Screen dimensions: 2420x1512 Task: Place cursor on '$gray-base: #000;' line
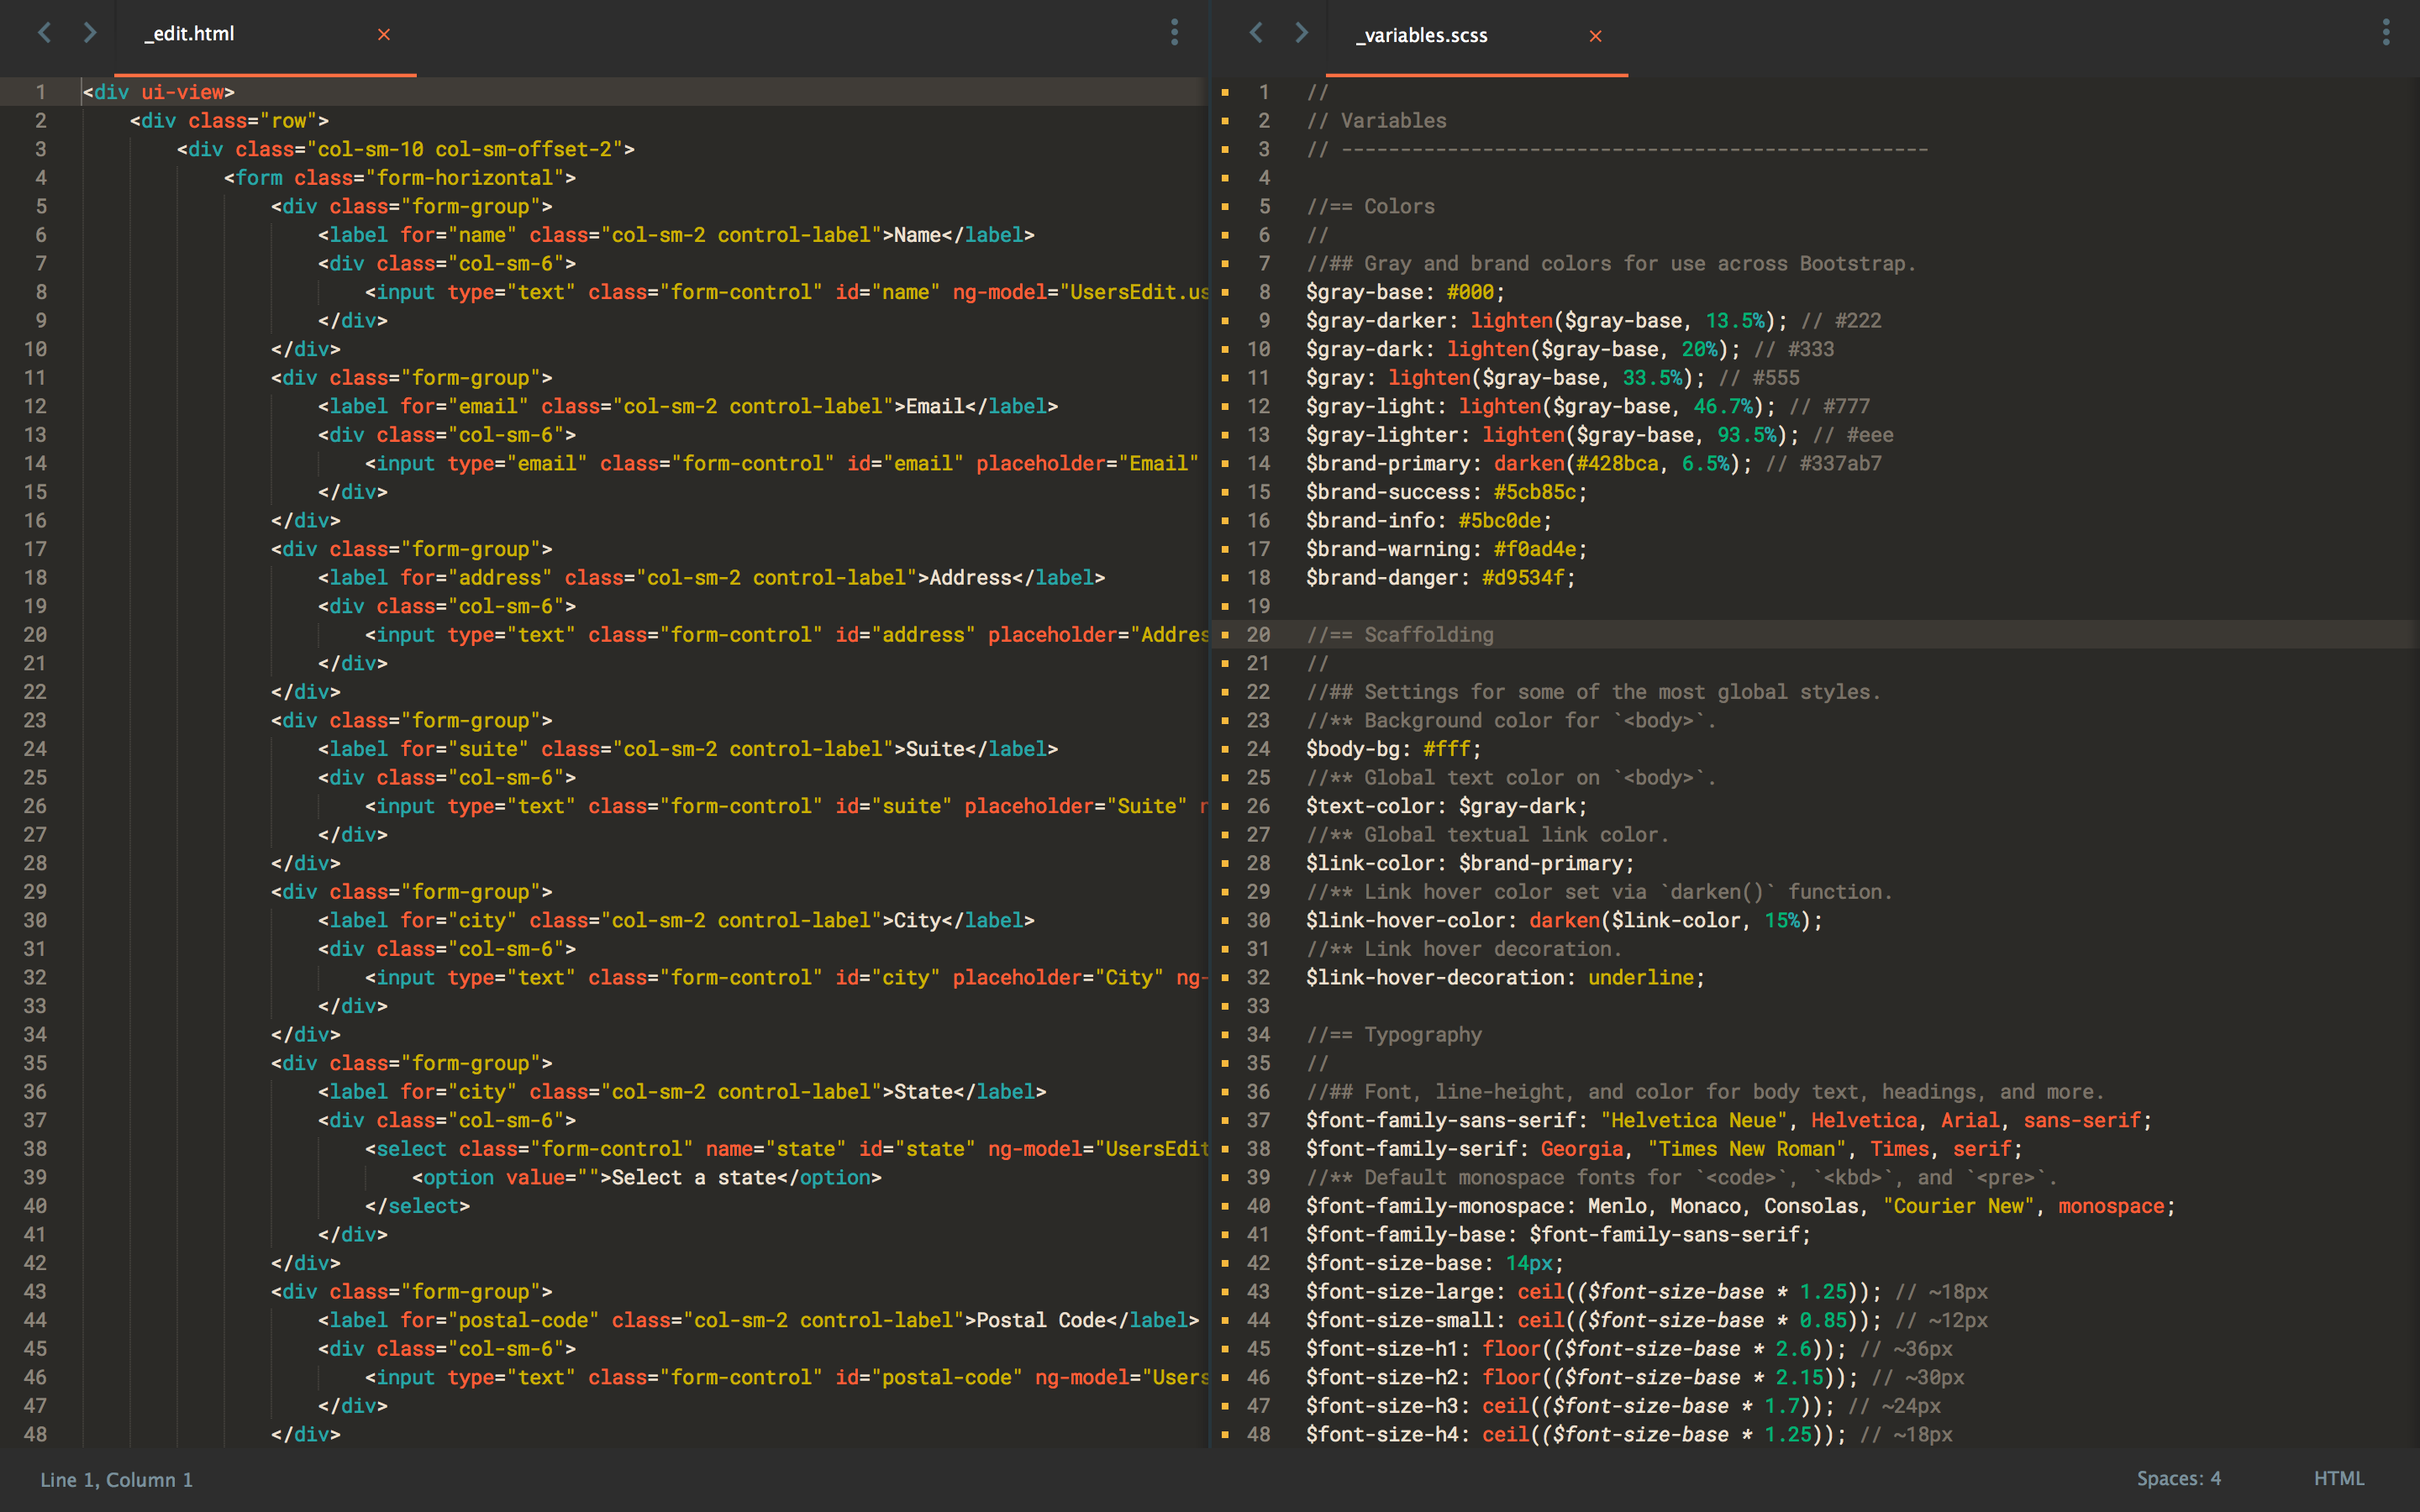[1404, 292]
